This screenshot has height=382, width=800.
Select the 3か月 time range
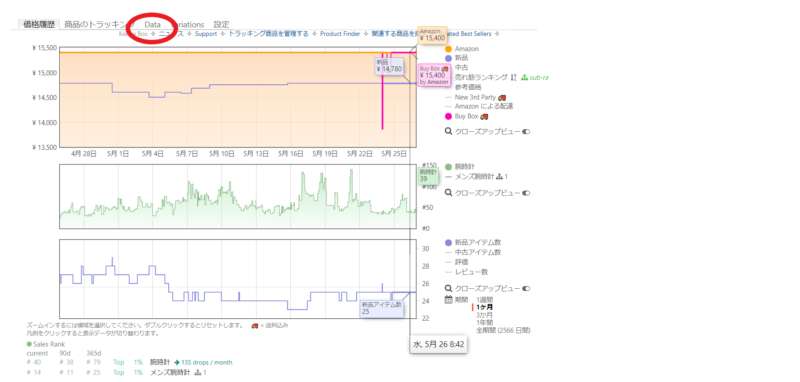(x=485, y=315)
